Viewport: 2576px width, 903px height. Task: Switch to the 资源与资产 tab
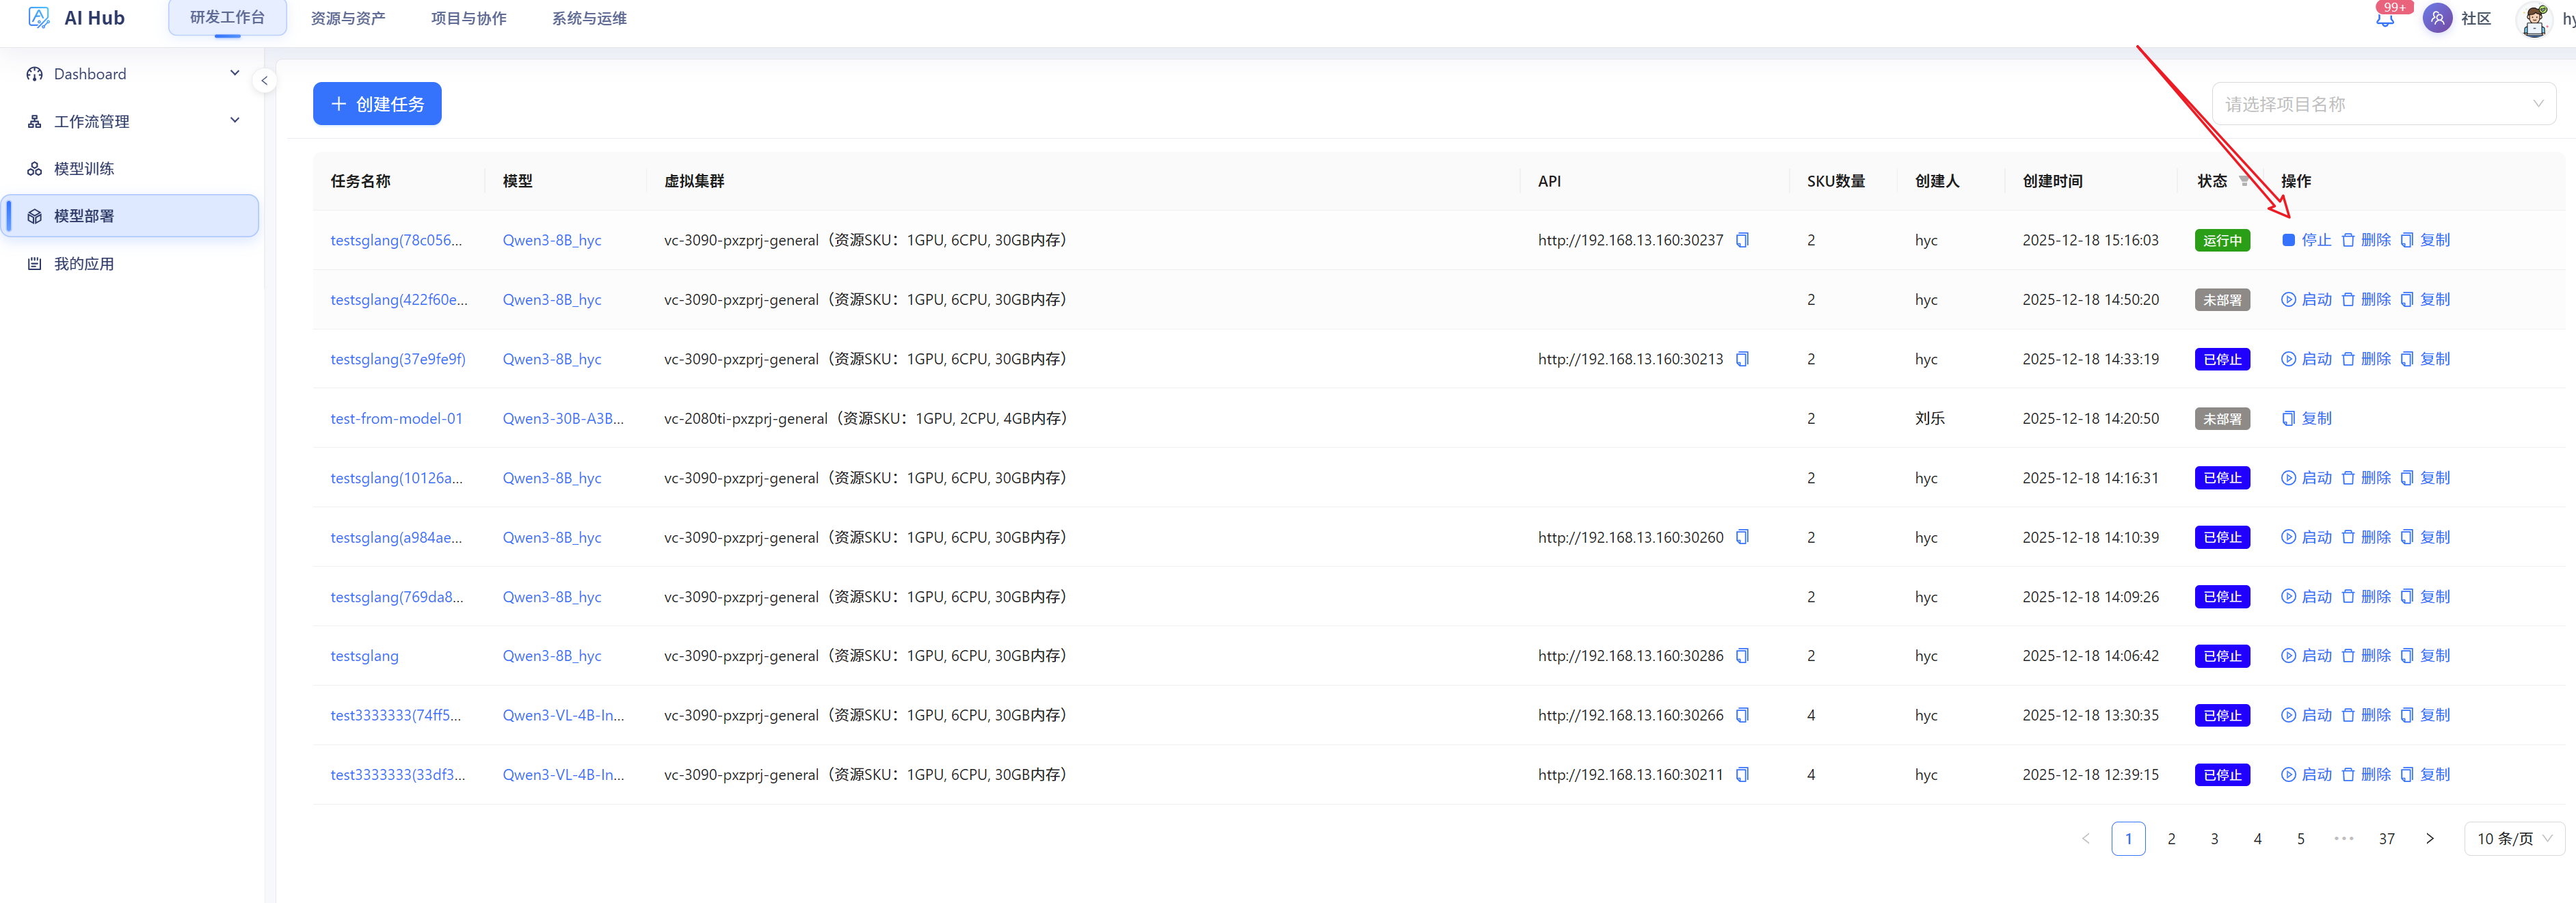point(348,18)
